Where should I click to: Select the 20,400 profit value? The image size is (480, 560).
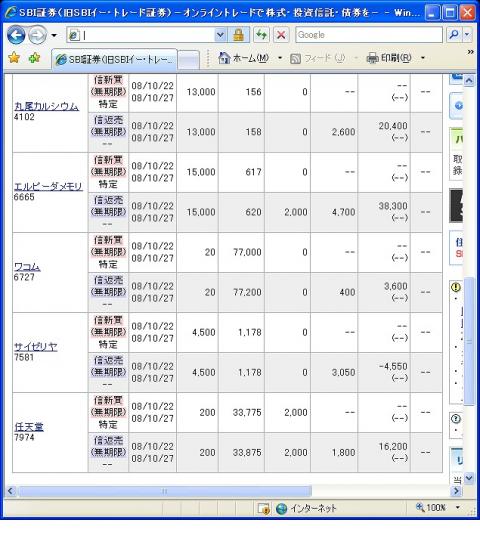(x=393, y=126)
